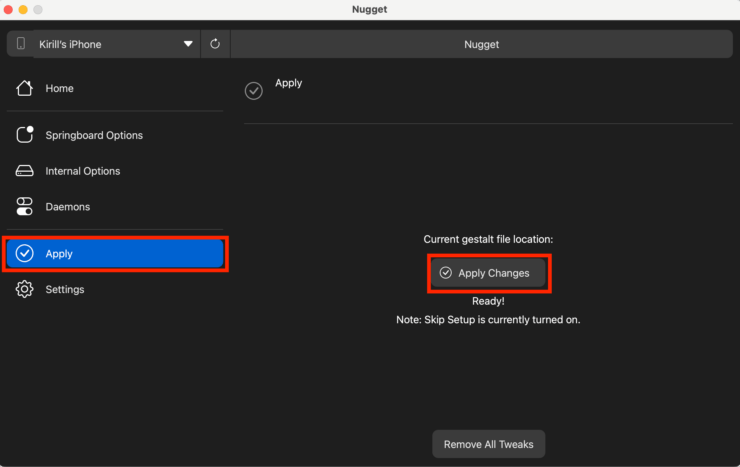Click the Nugget title bar button
This screenshot has height=467, width=740.
[481, 44]
